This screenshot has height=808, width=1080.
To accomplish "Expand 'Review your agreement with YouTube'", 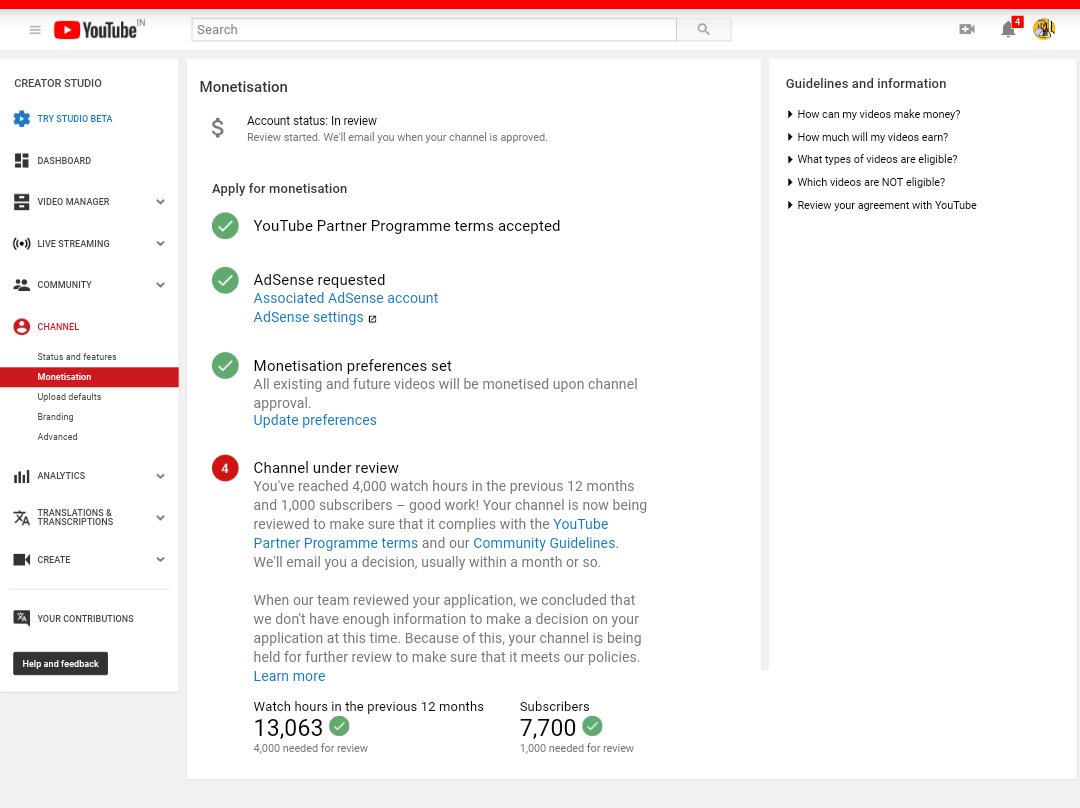I will point(882,205).
